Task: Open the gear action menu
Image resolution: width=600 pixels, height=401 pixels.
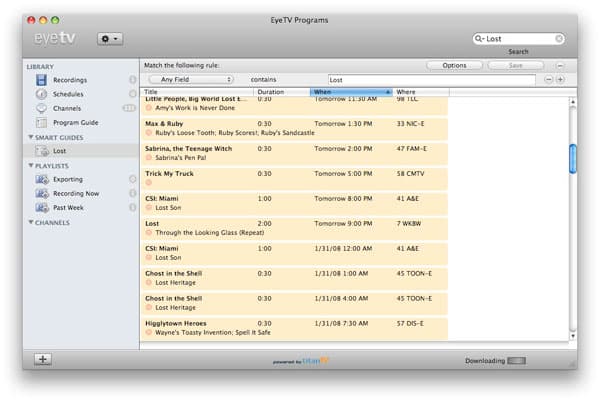Action: click(110, 39)
